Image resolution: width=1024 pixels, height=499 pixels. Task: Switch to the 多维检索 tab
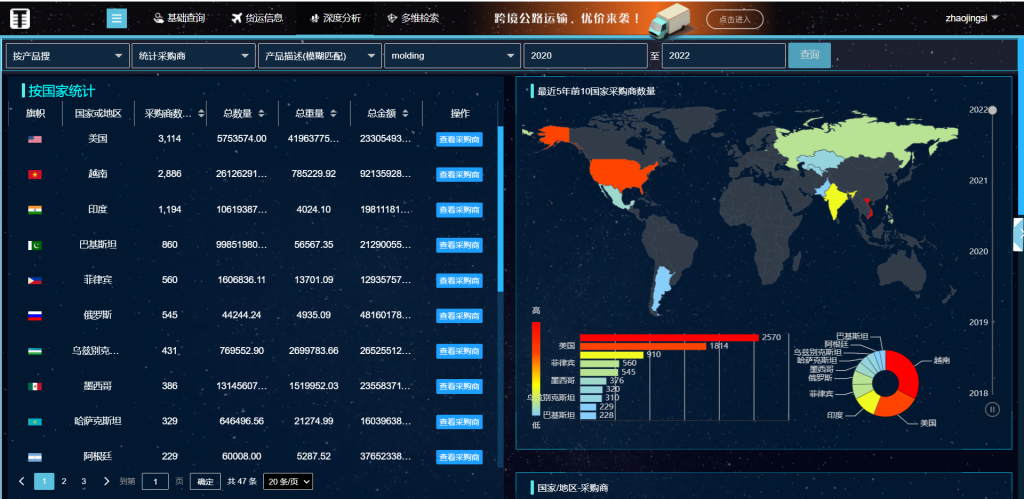tap(412, 18)
